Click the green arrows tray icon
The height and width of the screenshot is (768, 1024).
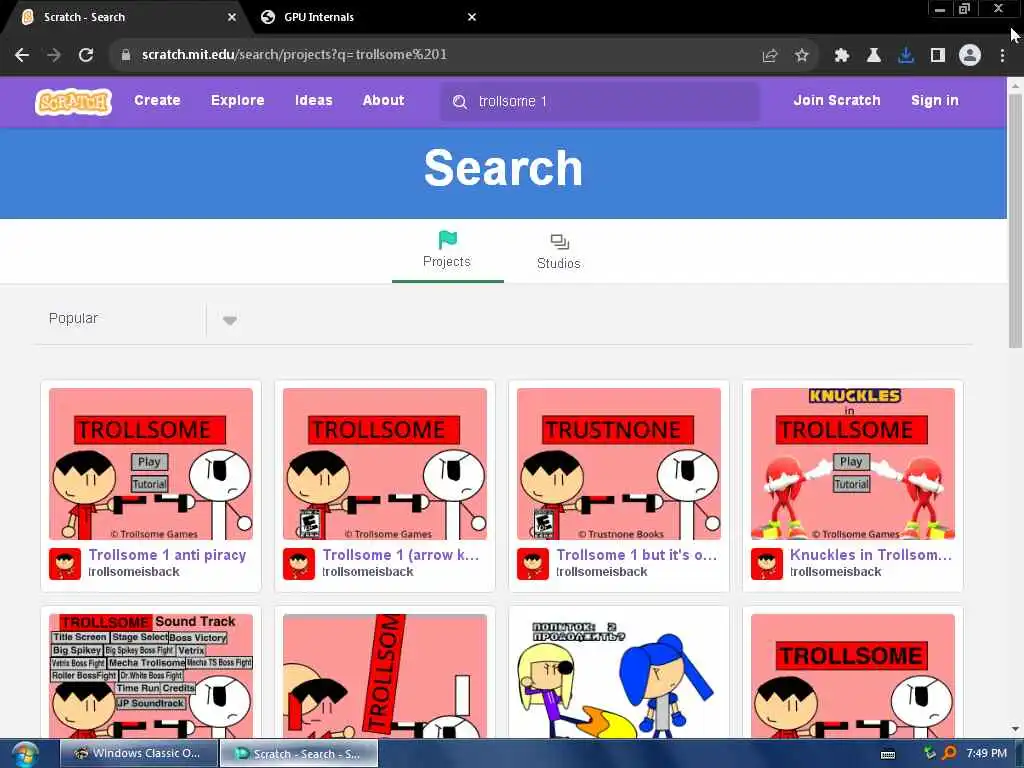coord(929,753)
